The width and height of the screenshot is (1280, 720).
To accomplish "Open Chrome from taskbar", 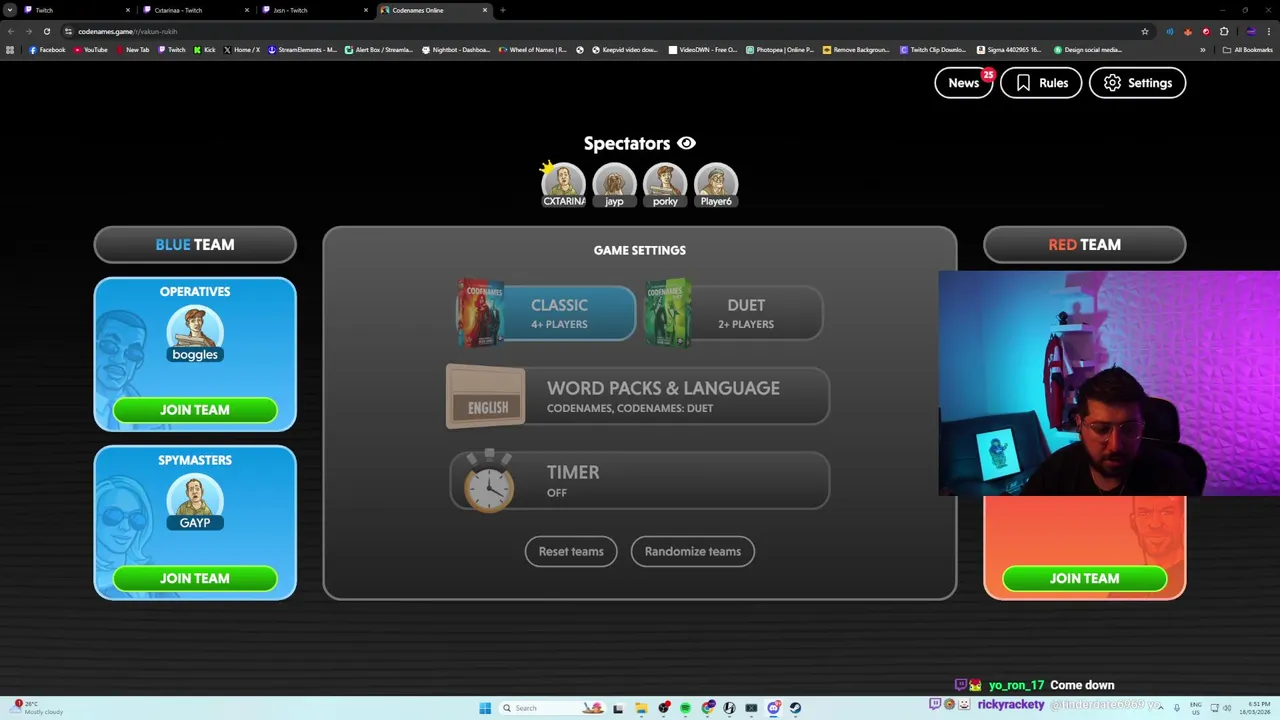I will click(708, 708).
